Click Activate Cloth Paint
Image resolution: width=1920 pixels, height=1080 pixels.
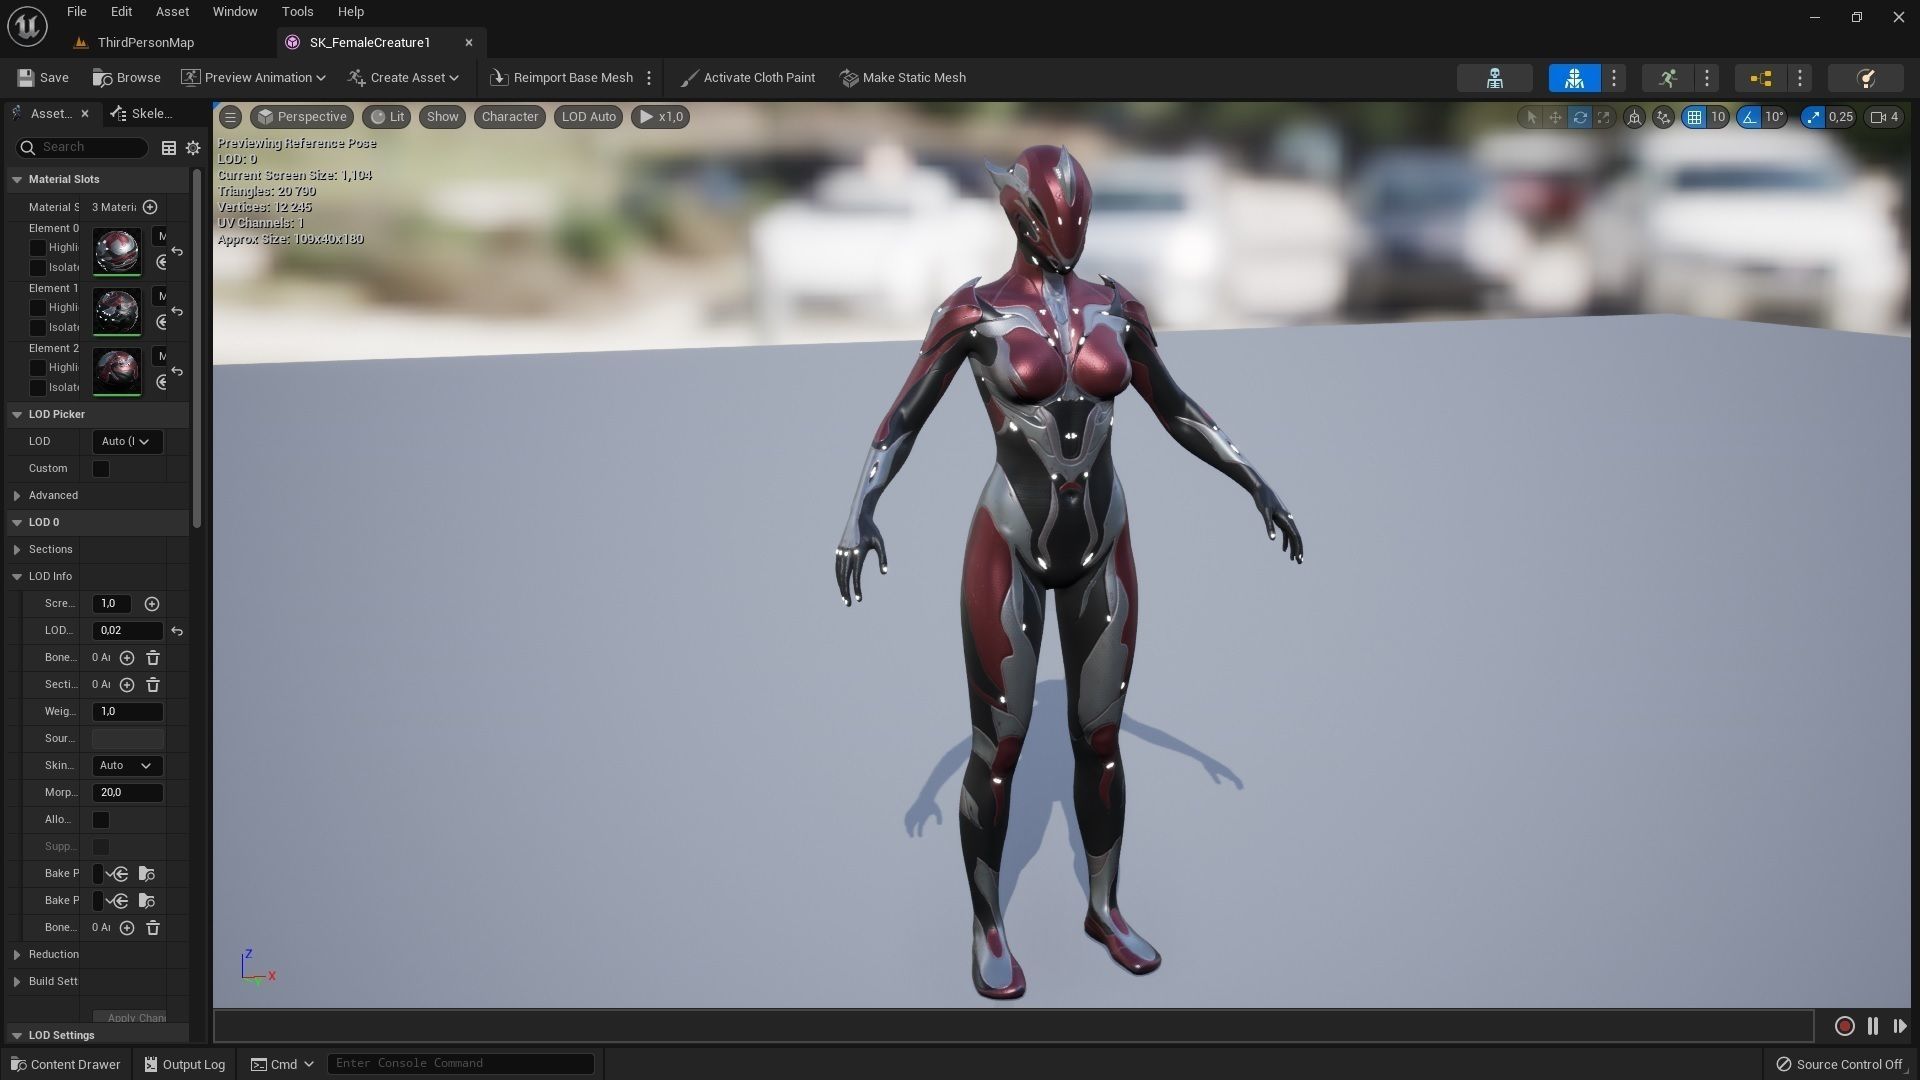click(747, 78)
